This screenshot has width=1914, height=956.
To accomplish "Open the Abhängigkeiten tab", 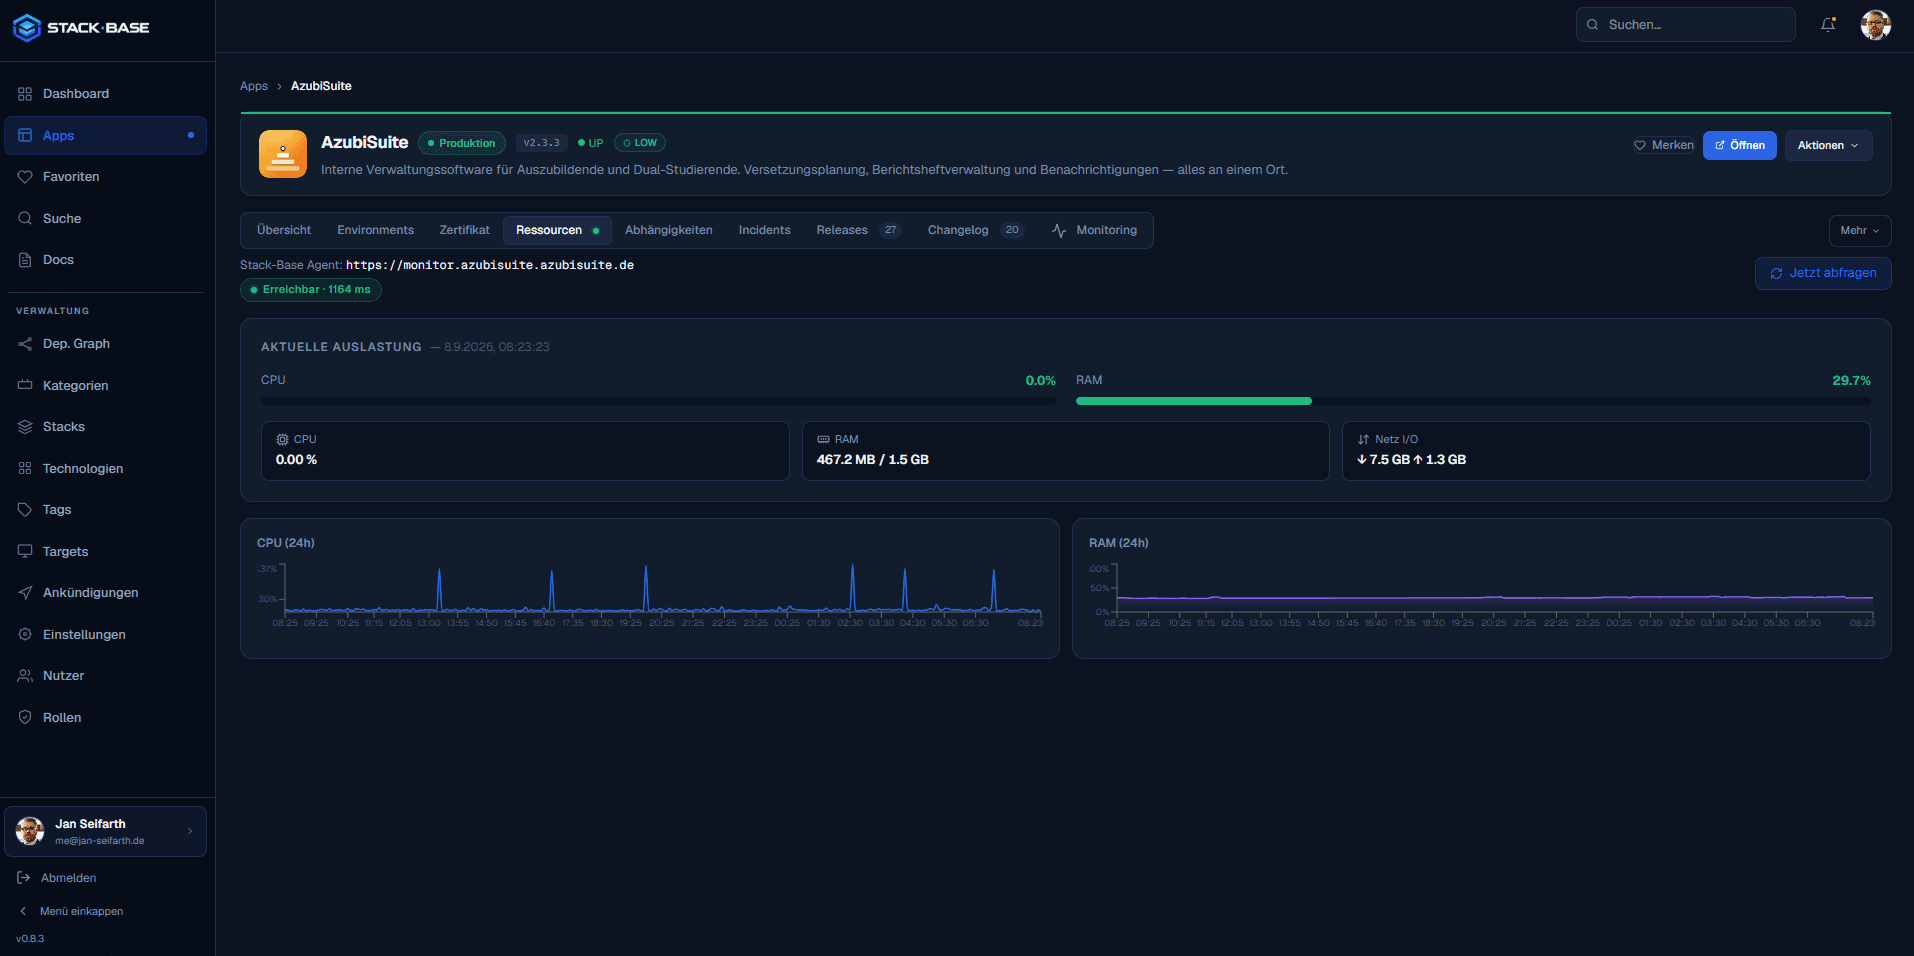I will tap(669, 230).
